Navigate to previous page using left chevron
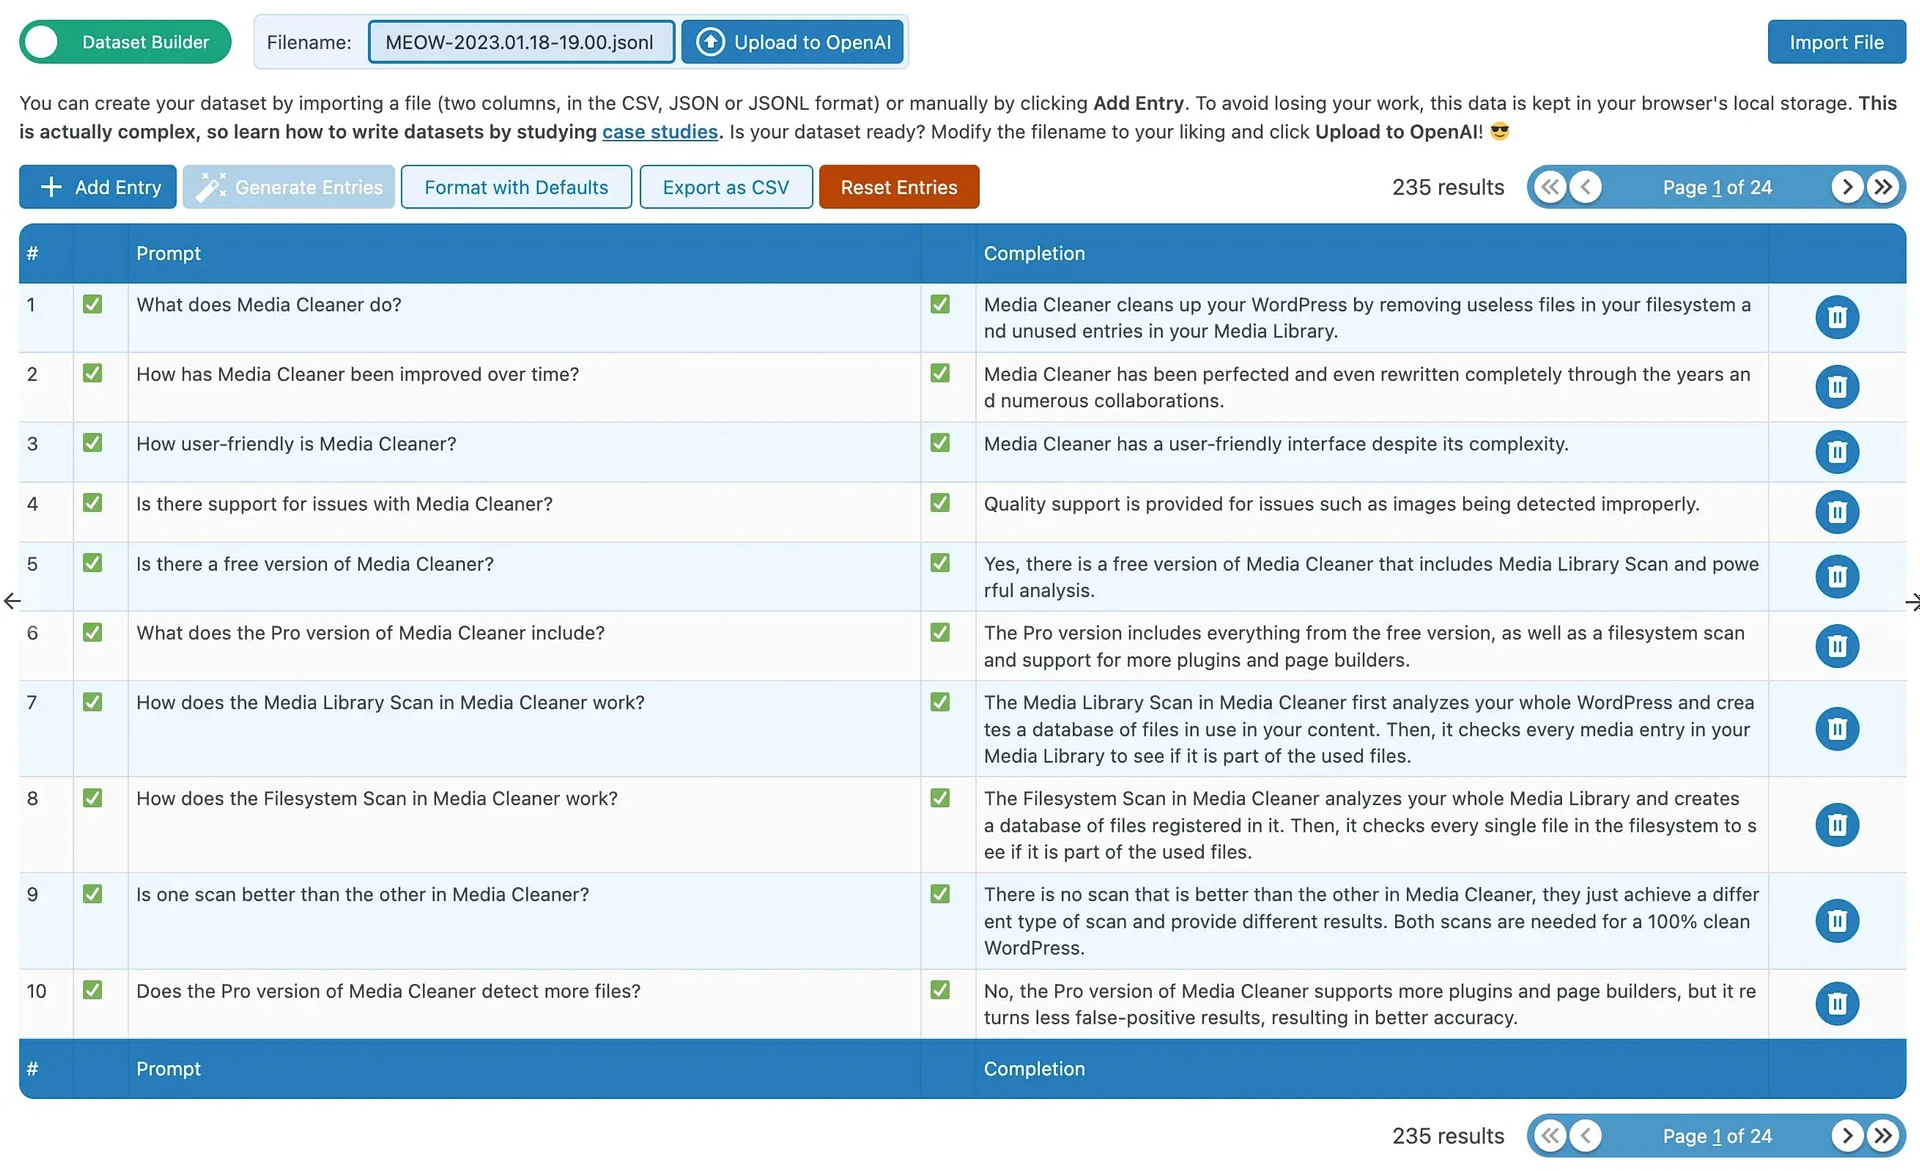The image size is (1920, 1171). coord(1588,186)
